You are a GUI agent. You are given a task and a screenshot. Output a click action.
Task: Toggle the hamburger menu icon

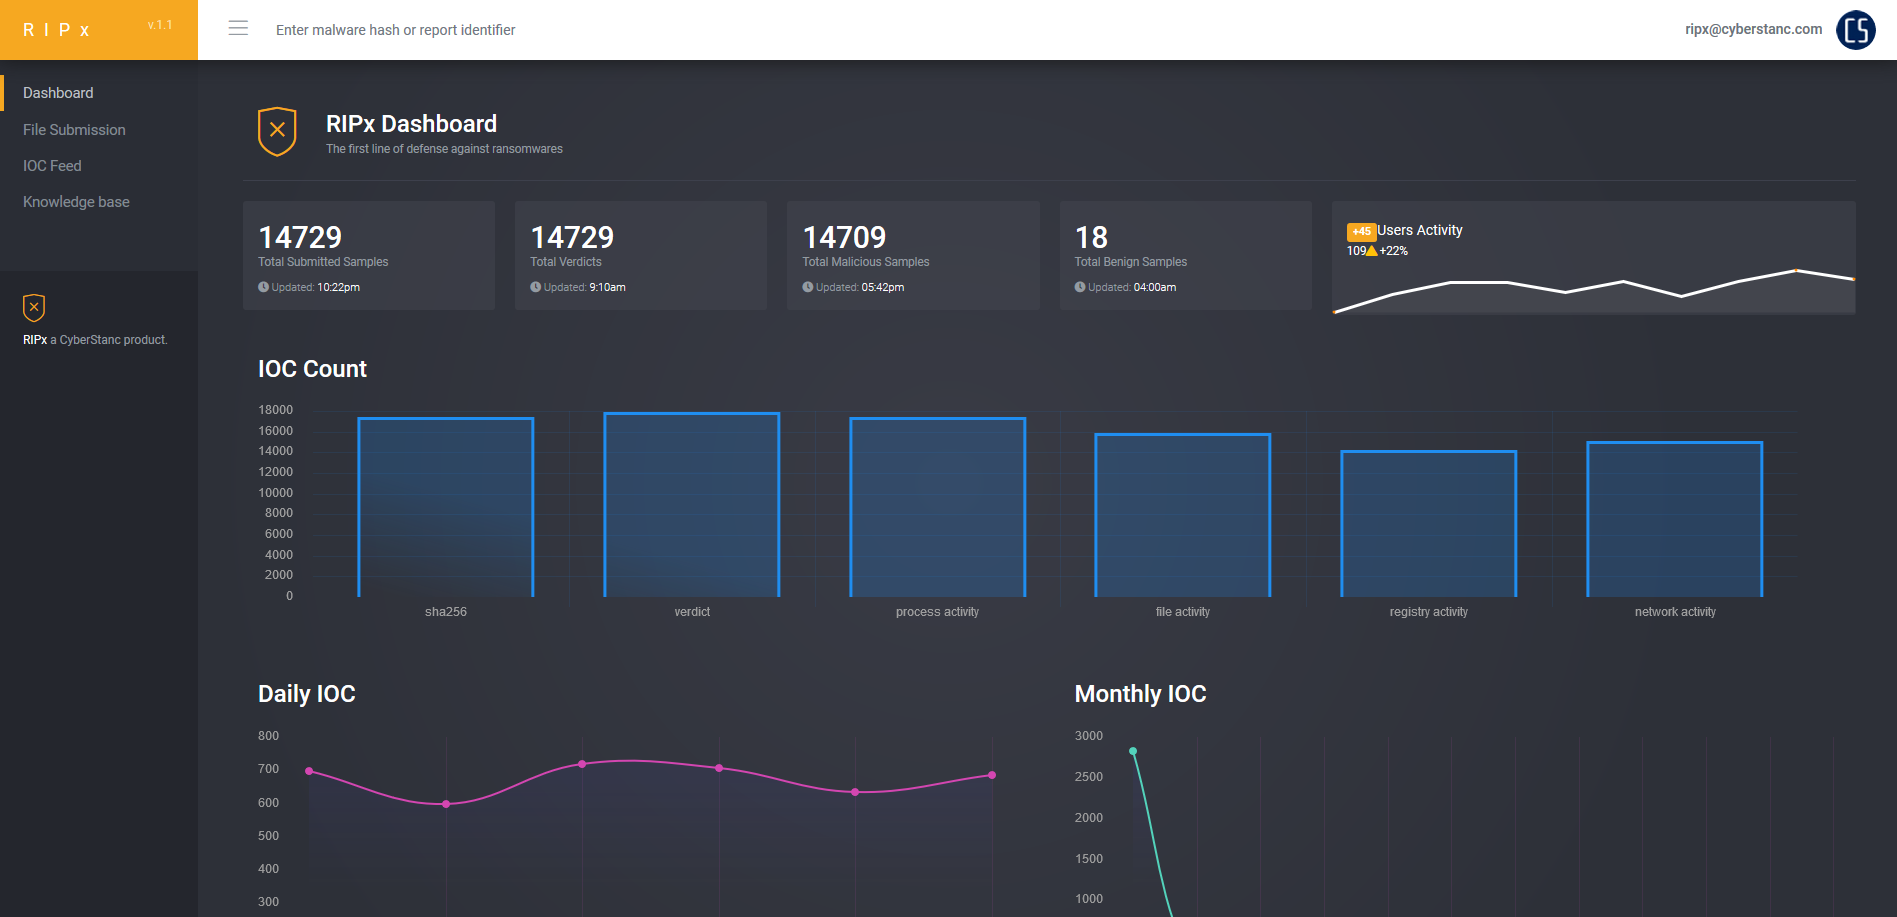pyautogui.click(x=238, y=28)
